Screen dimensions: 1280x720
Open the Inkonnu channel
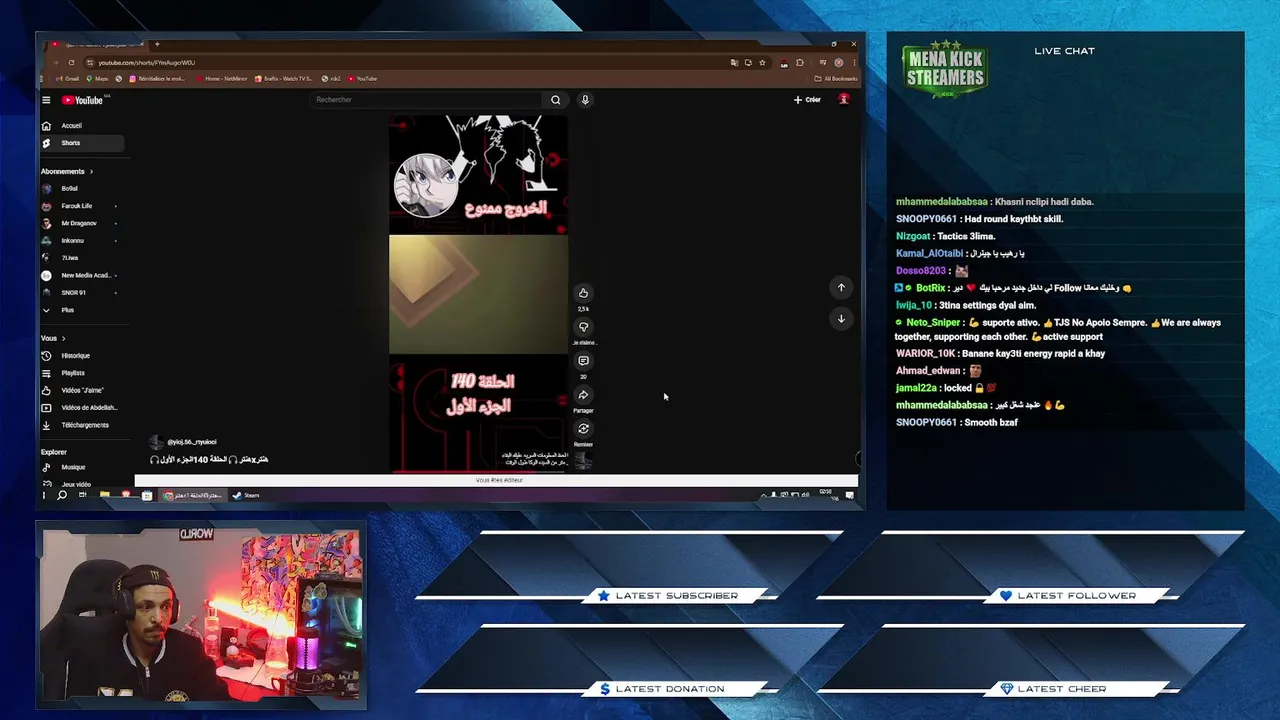click(x=80, y=240)
